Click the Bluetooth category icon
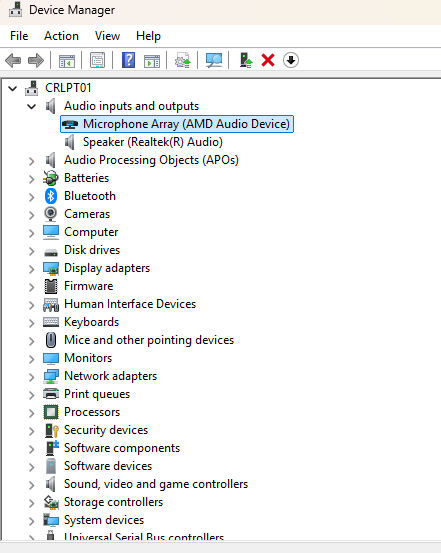The height and width of the screenshot is (553, 441). 51,196
